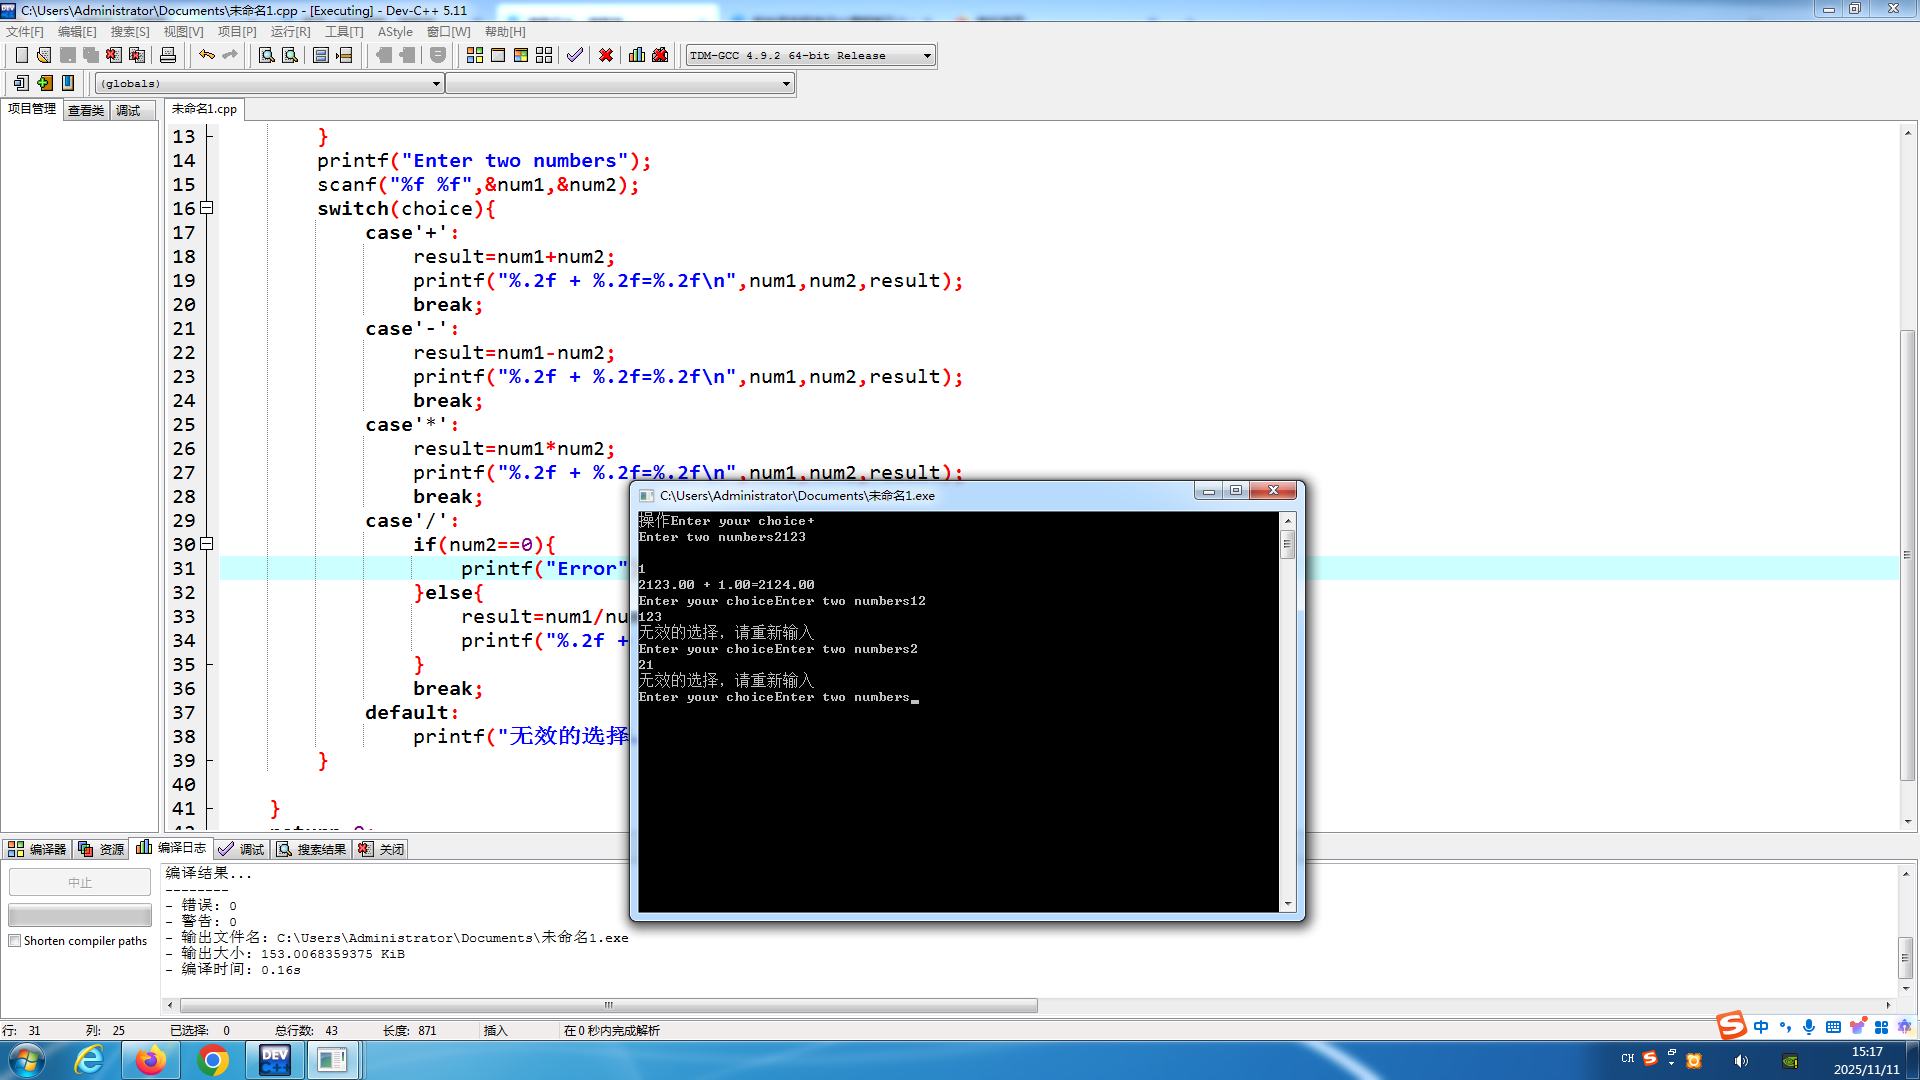
Task: Click the 中止 abort button
Action: 80,882
